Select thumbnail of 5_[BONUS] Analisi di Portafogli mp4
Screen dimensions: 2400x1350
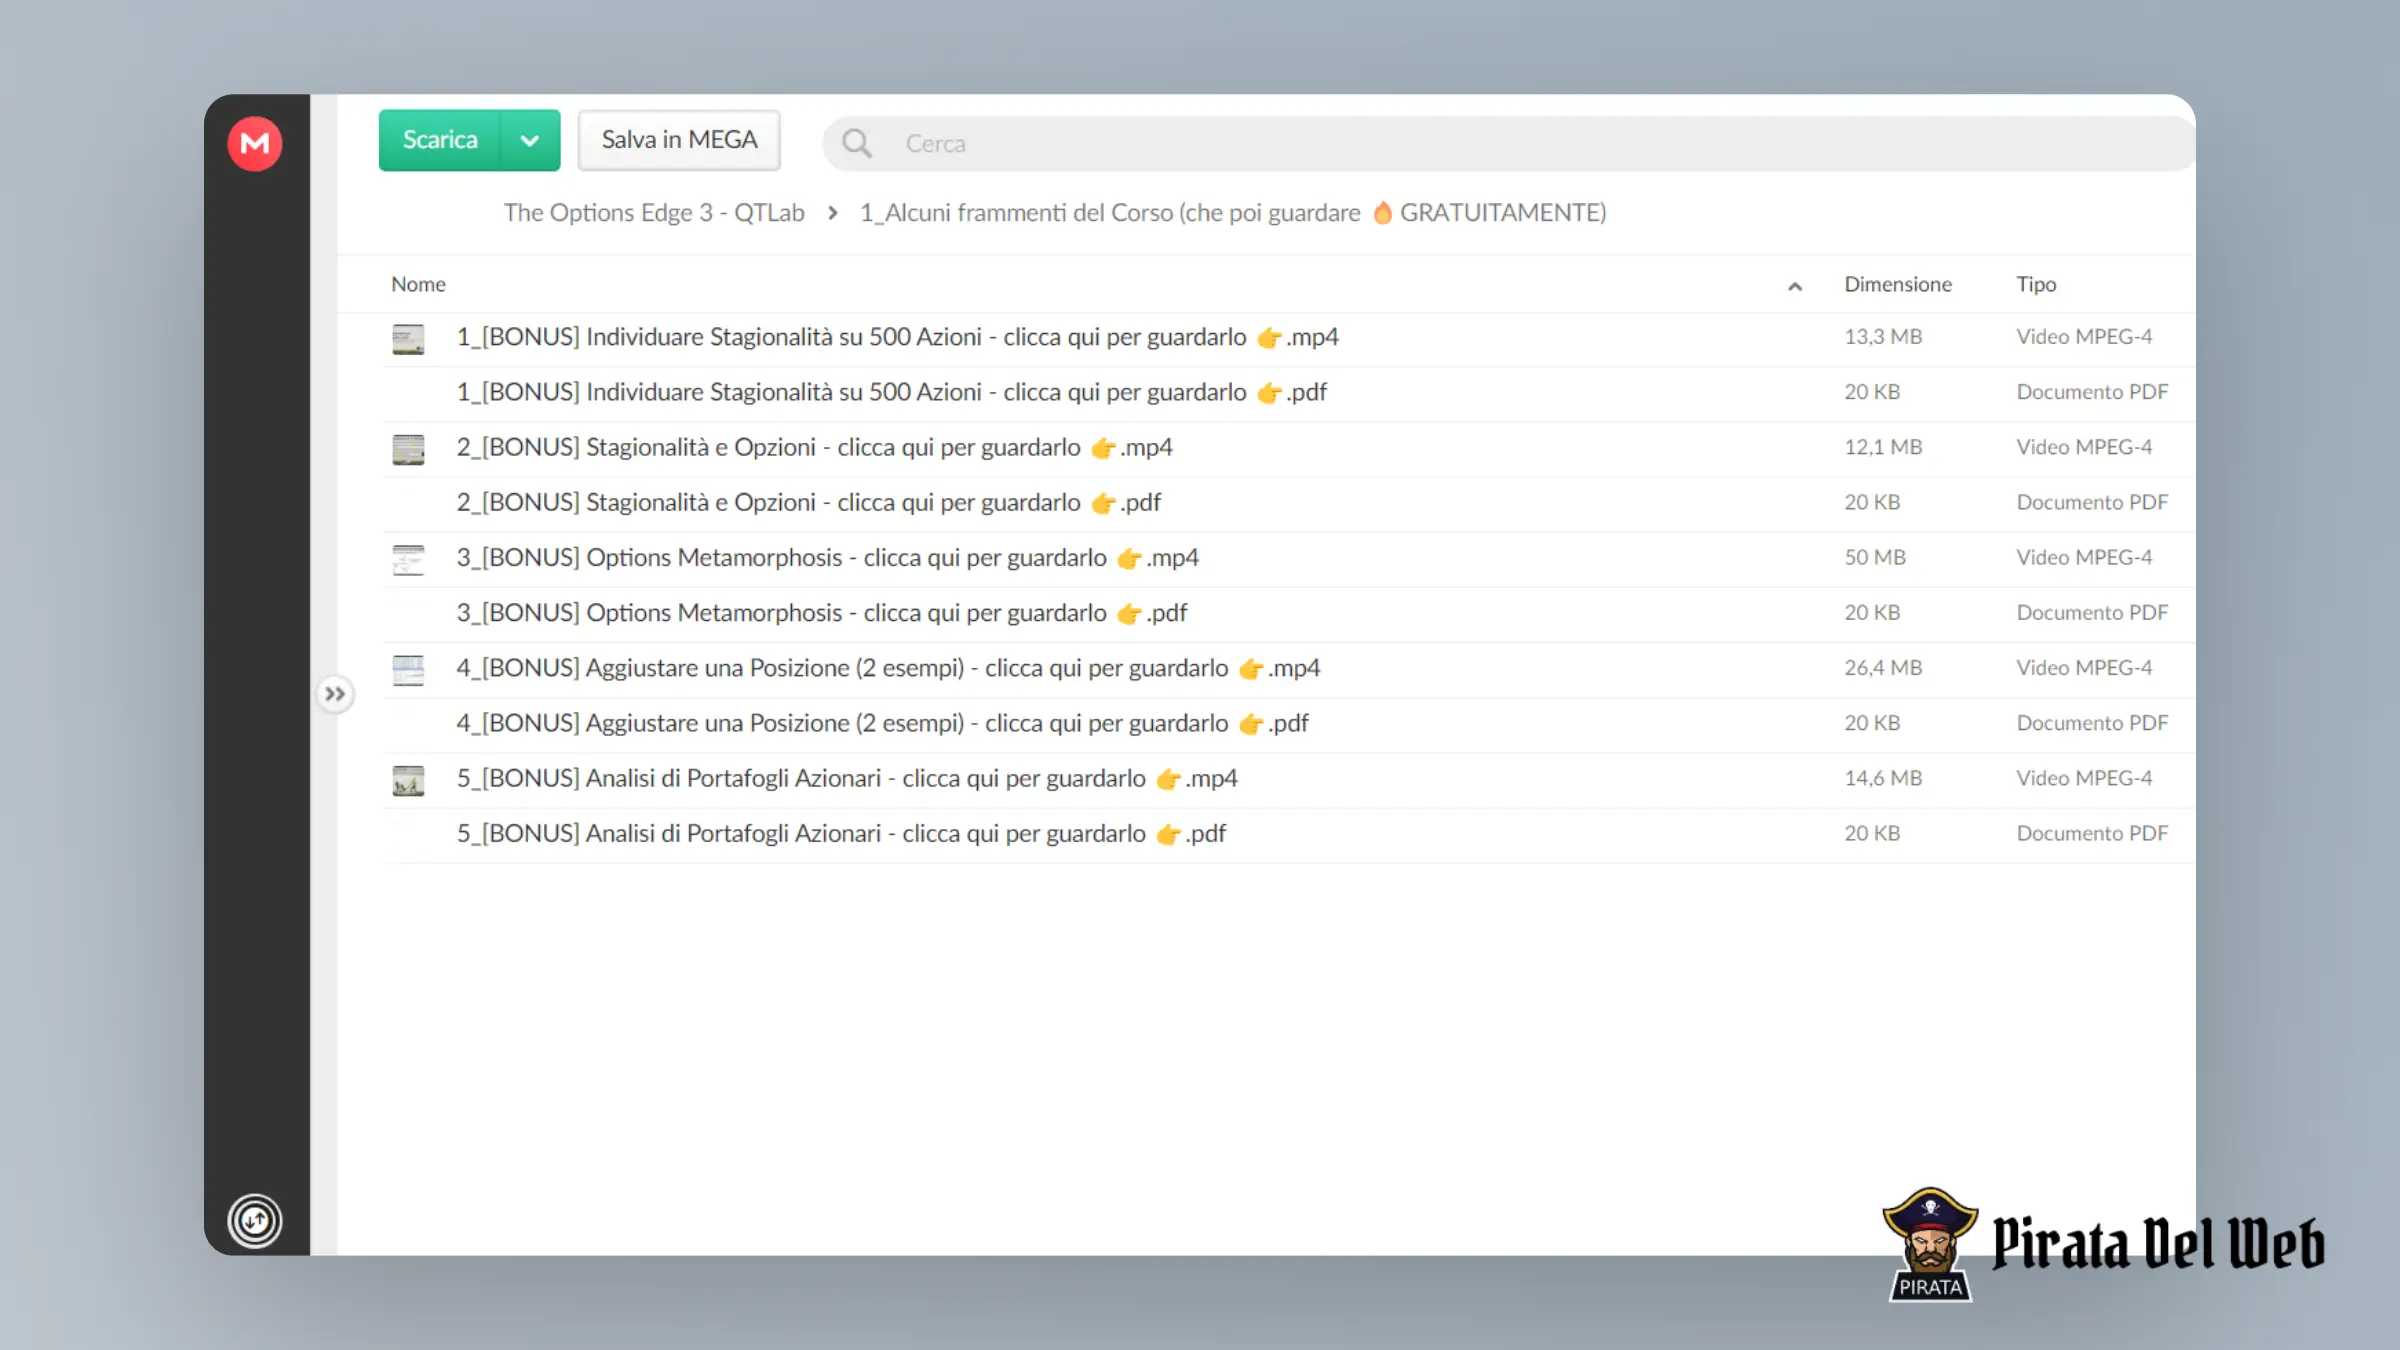pos(408,780)
